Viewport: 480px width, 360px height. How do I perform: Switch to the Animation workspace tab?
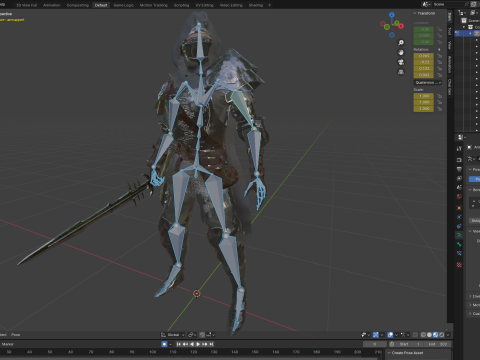click(x=52, y=5)
